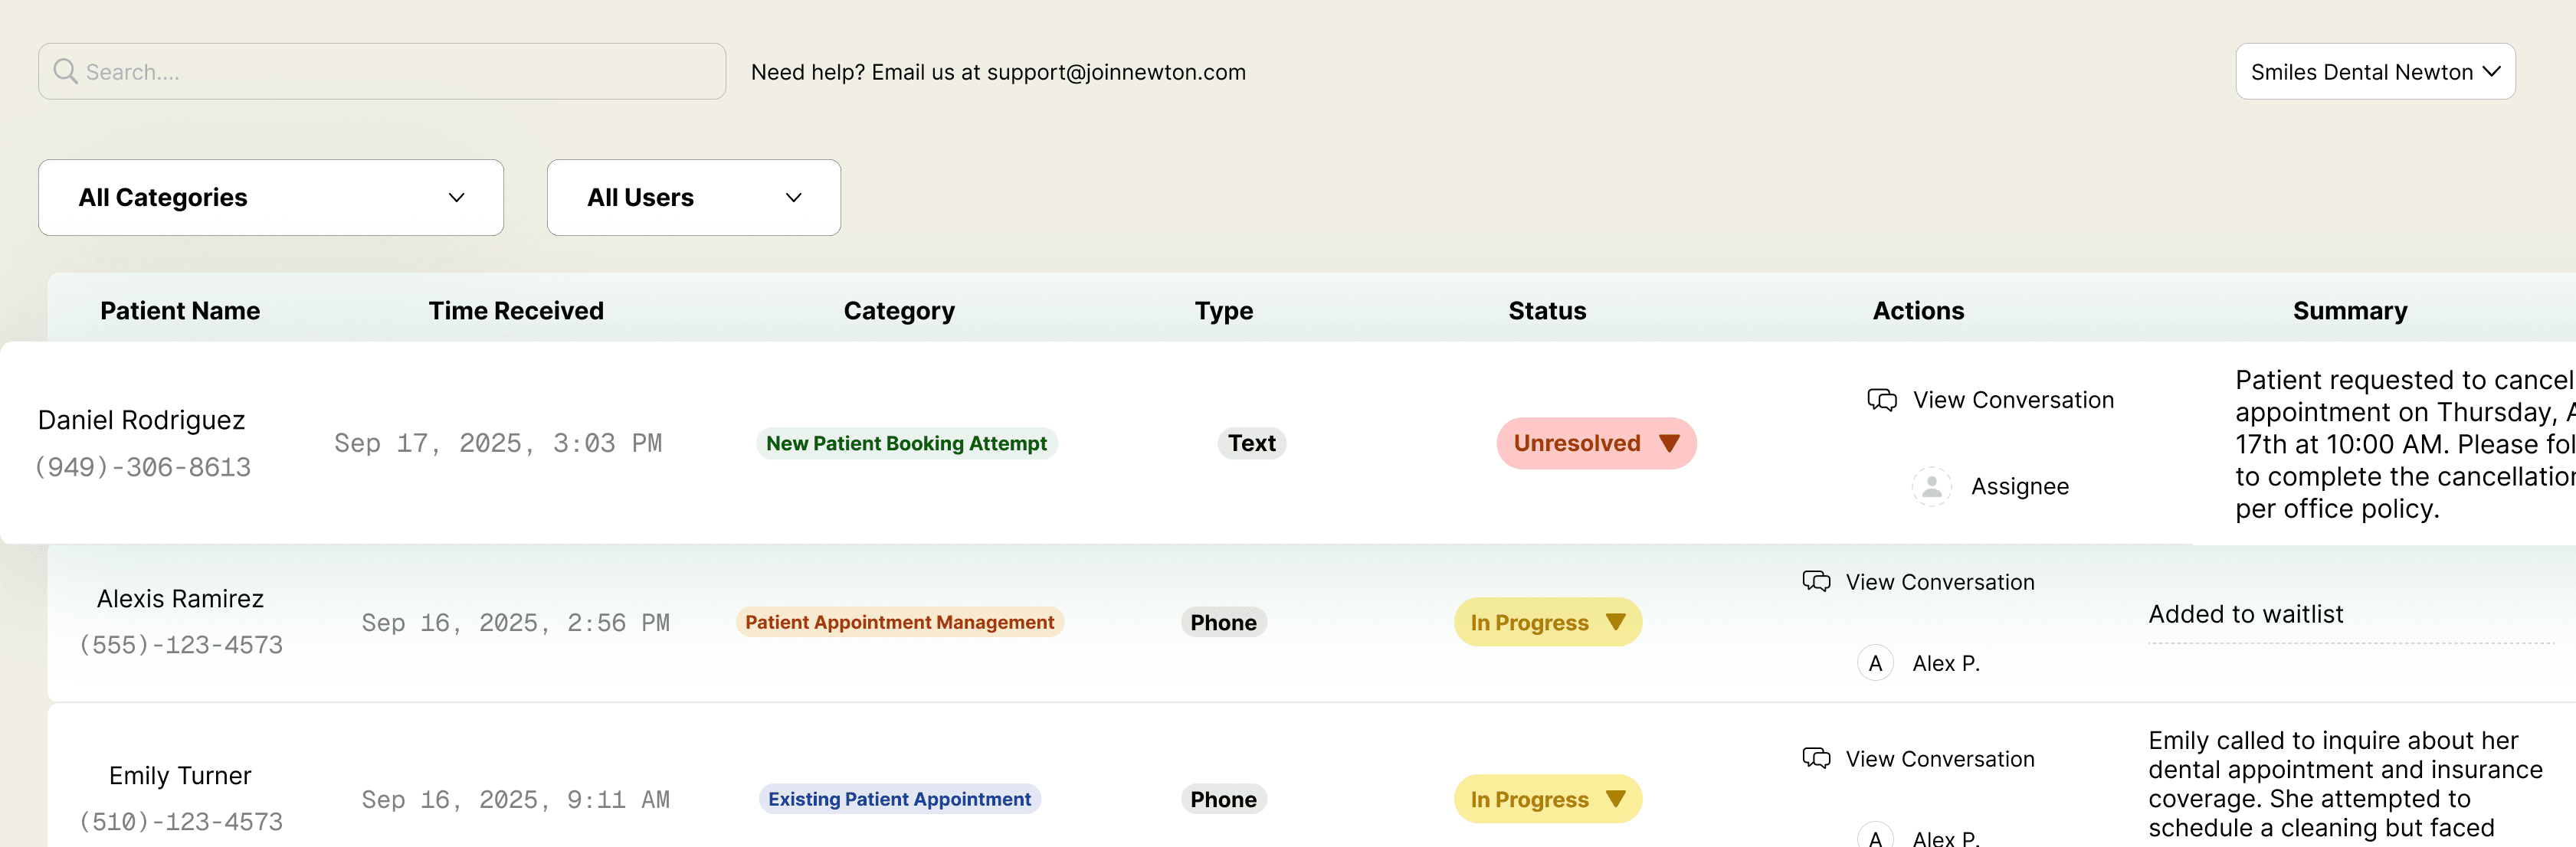The width and height of the screenshot is (2576, 847).
Task: Open All Users filter dropdown
Action: click(693, 198)
